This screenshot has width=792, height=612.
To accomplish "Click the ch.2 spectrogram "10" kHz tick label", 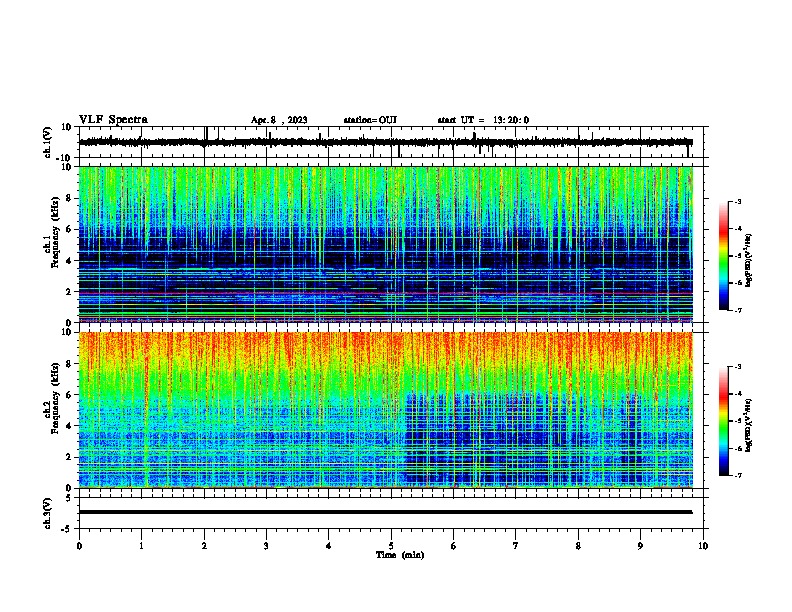I will click(67, 332).
